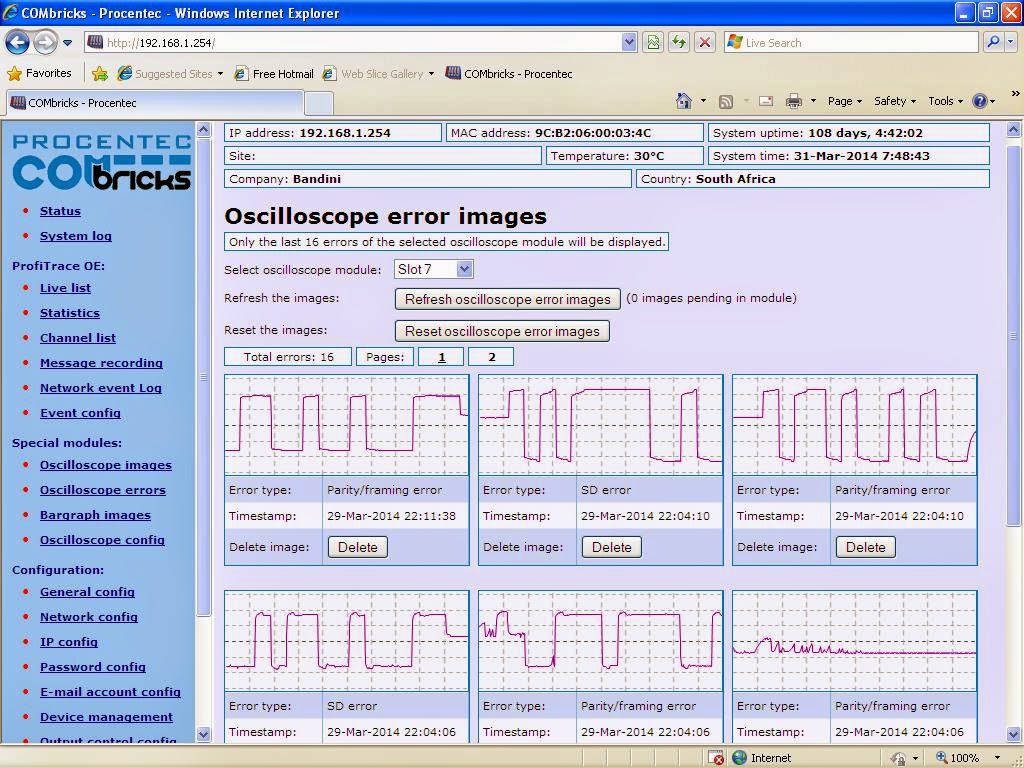Go to error images page 2
This screenshot has height=768, width=1024.
[x=491, y=357]
